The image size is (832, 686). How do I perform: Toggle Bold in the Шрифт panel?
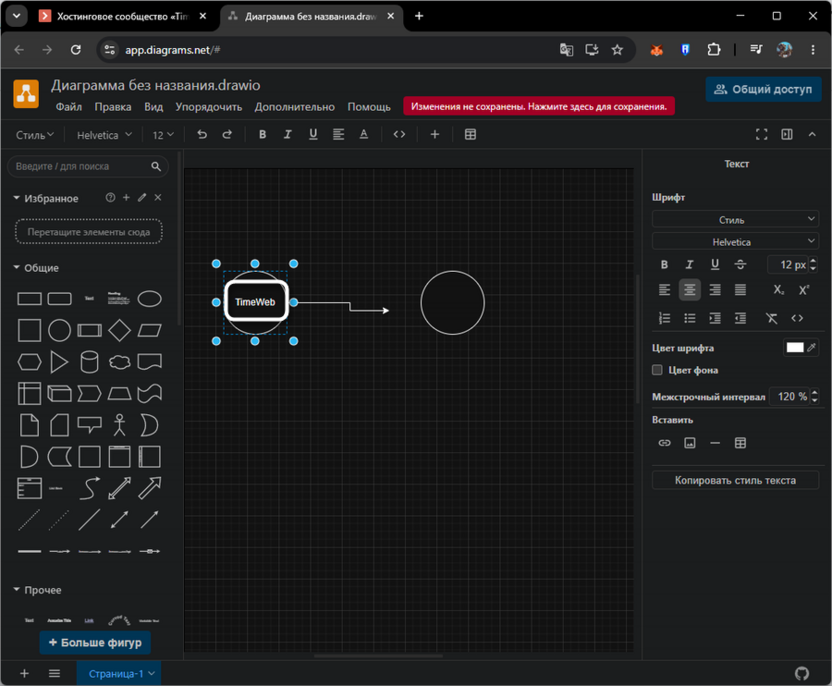coord(664,264)
